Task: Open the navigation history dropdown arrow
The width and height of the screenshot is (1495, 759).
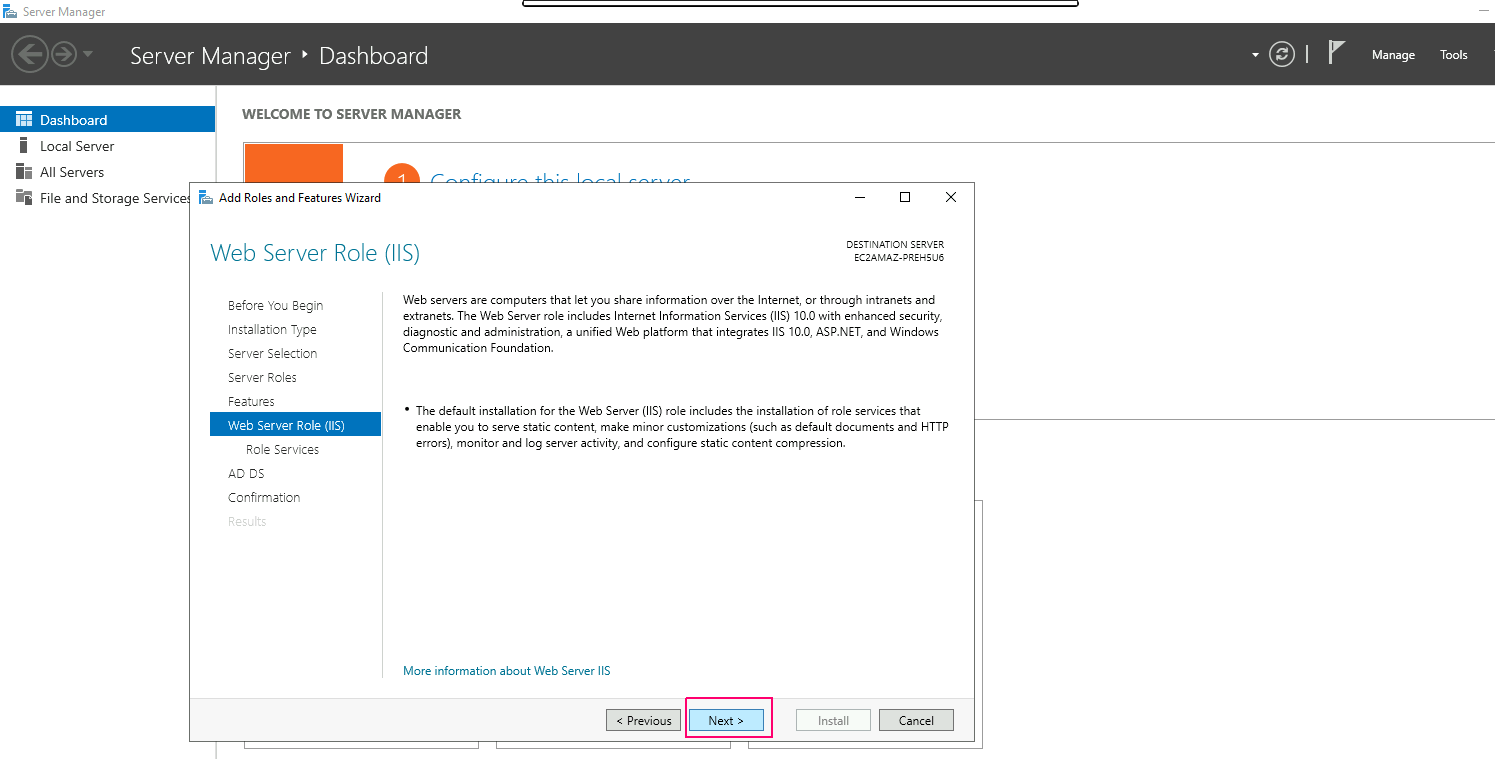Action: (88, 54)
